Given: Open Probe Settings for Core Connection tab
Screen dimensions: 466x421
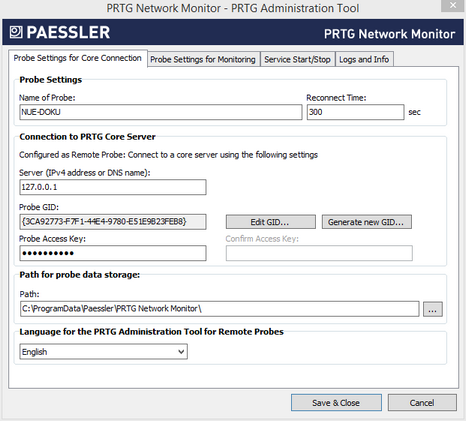Looking at the screenshot, I should [78, 58].
